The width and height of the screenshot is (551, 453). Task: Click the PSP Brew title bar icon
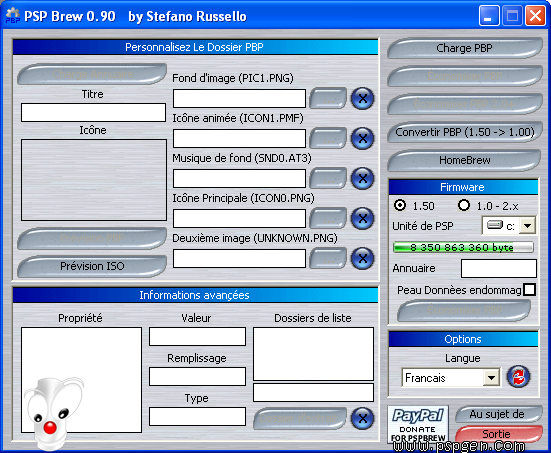click(13, 16)
